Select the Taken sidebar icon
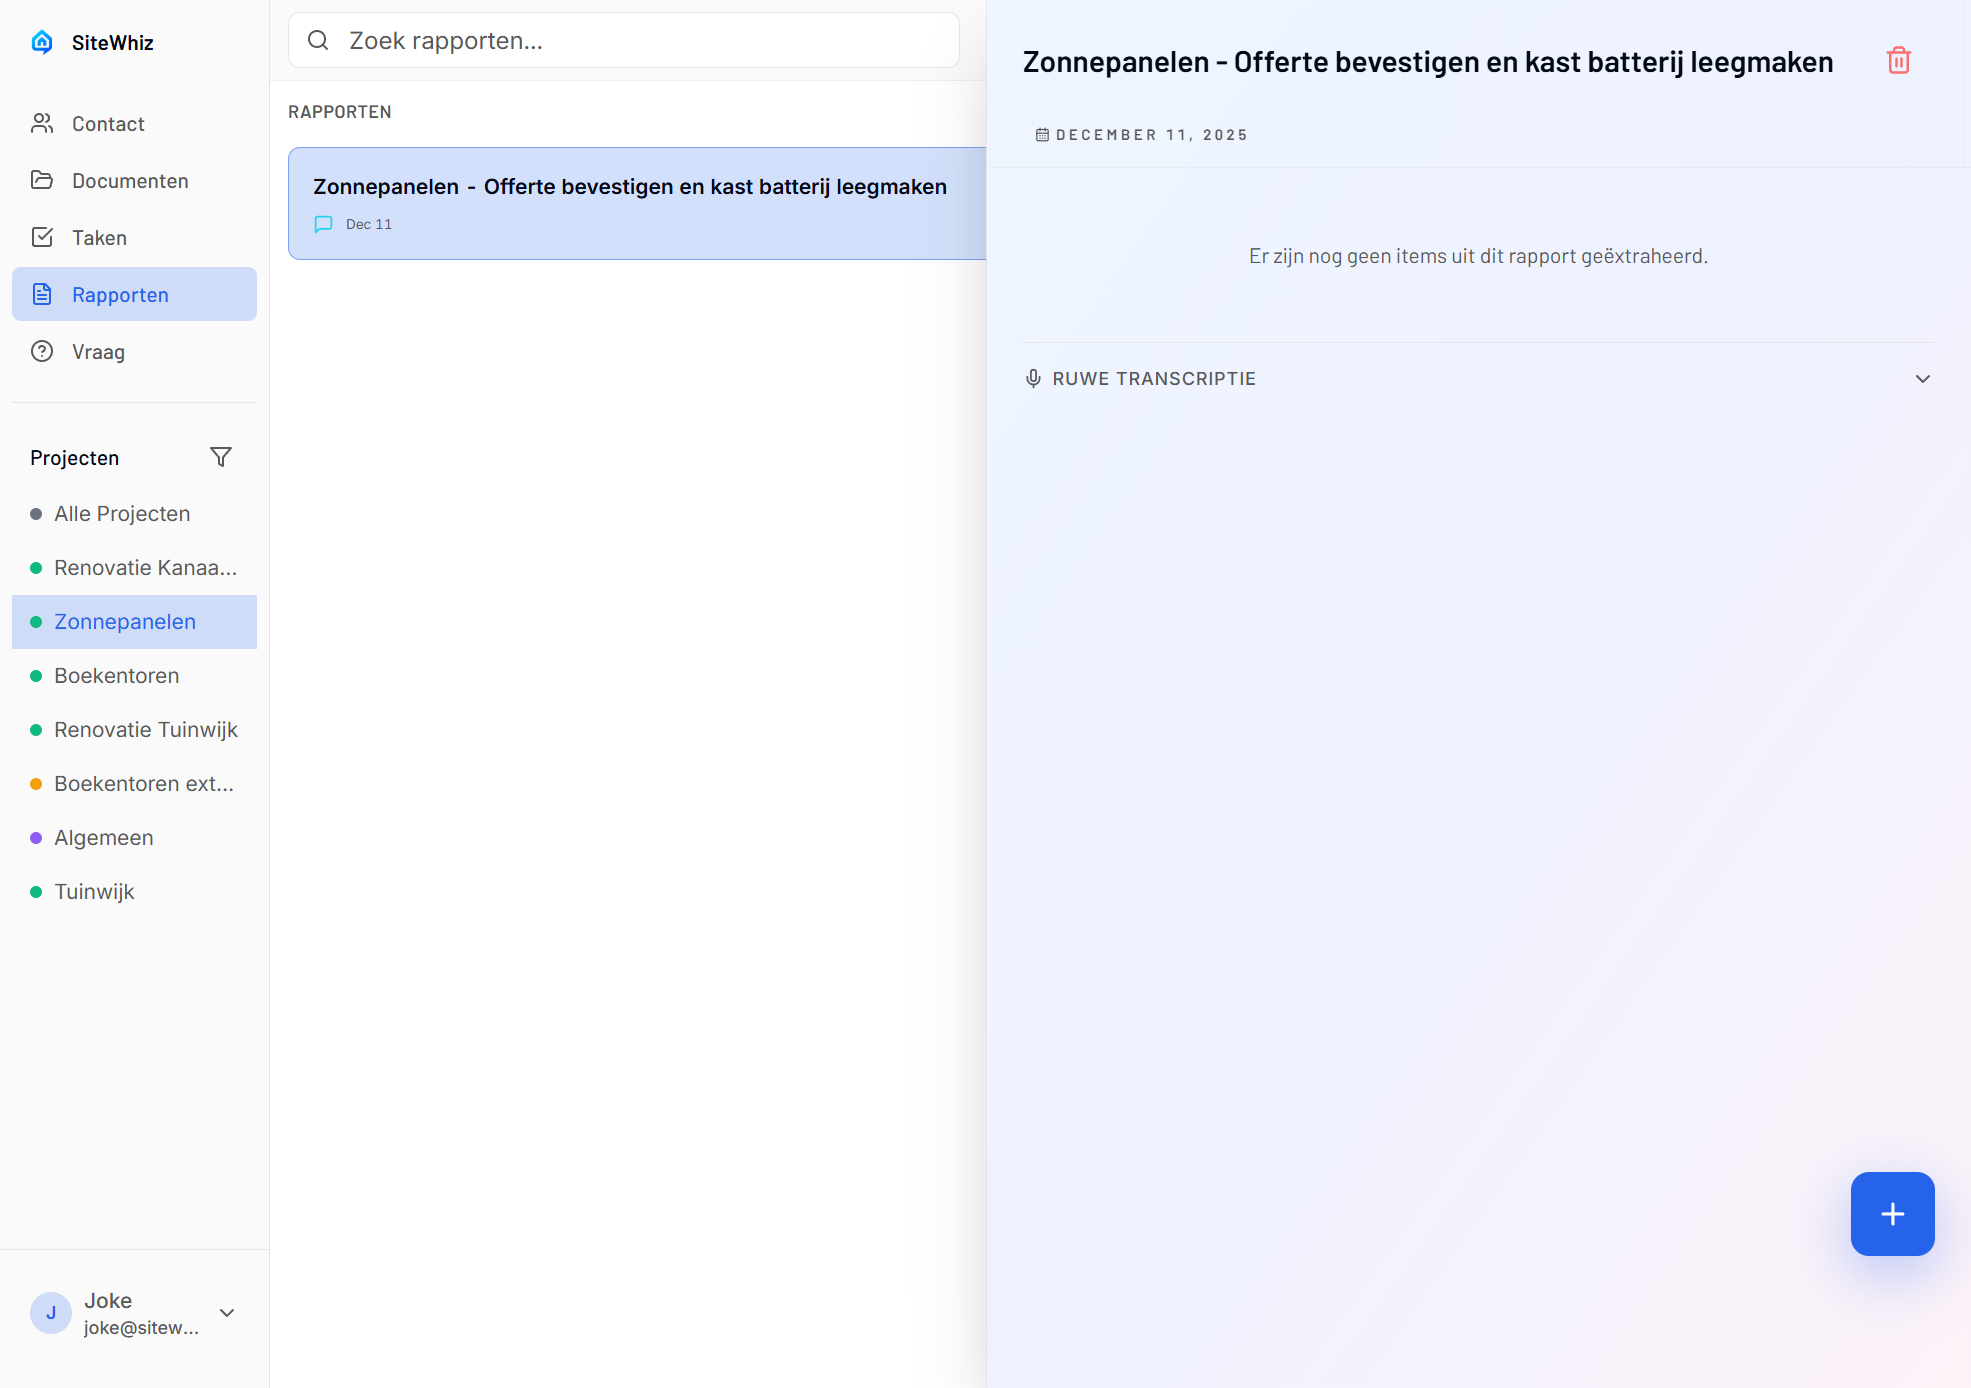 point(42,237)
